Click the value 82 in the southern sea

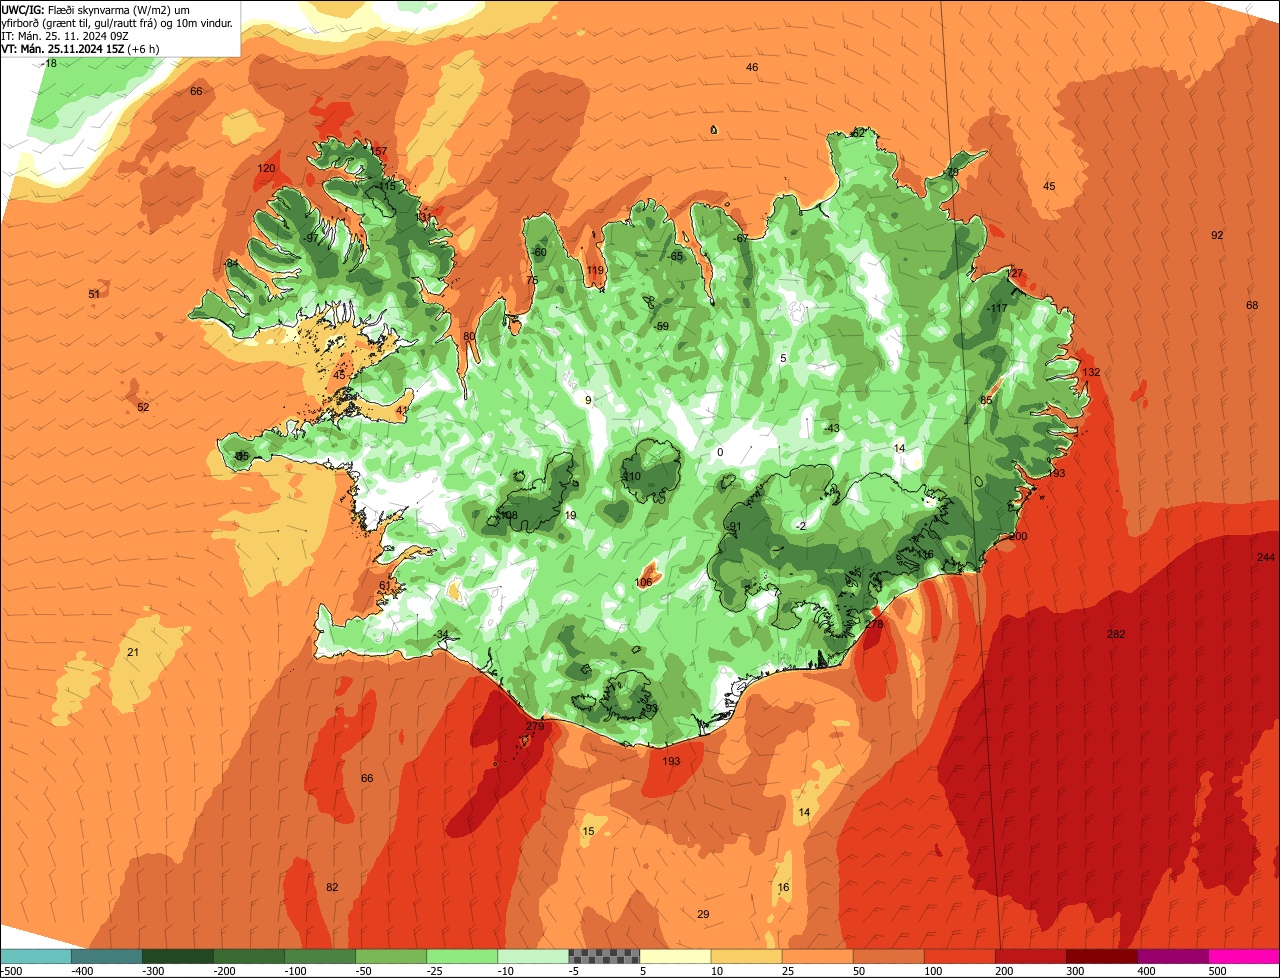(332, 888)
